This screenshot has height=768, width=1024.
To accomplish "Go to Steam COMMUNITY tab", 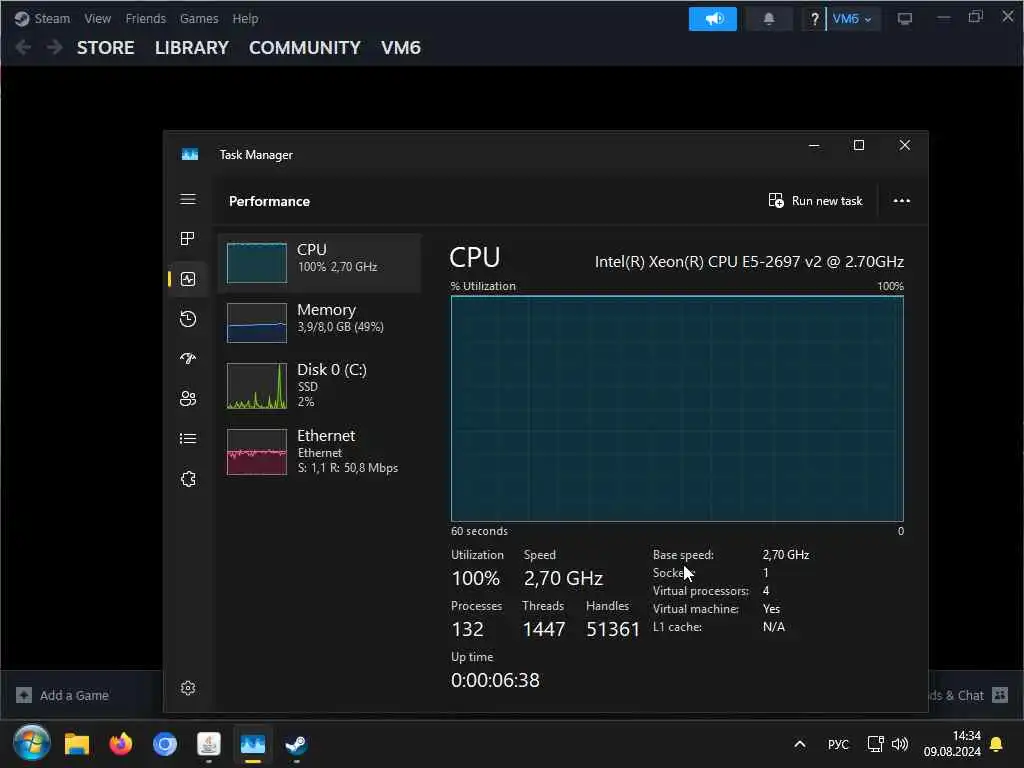I will (x=304, y=48).
